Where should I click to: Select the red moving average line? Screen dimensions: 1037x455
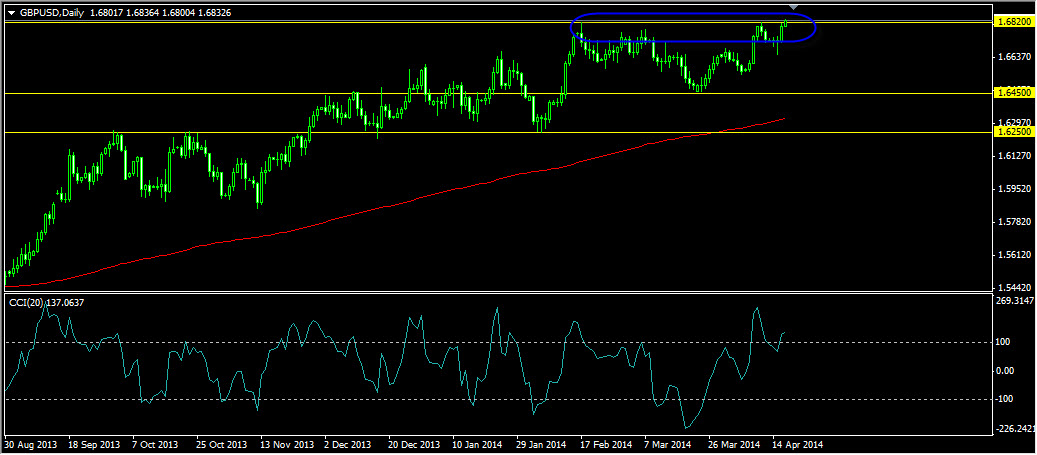click(x=397, y=204)
